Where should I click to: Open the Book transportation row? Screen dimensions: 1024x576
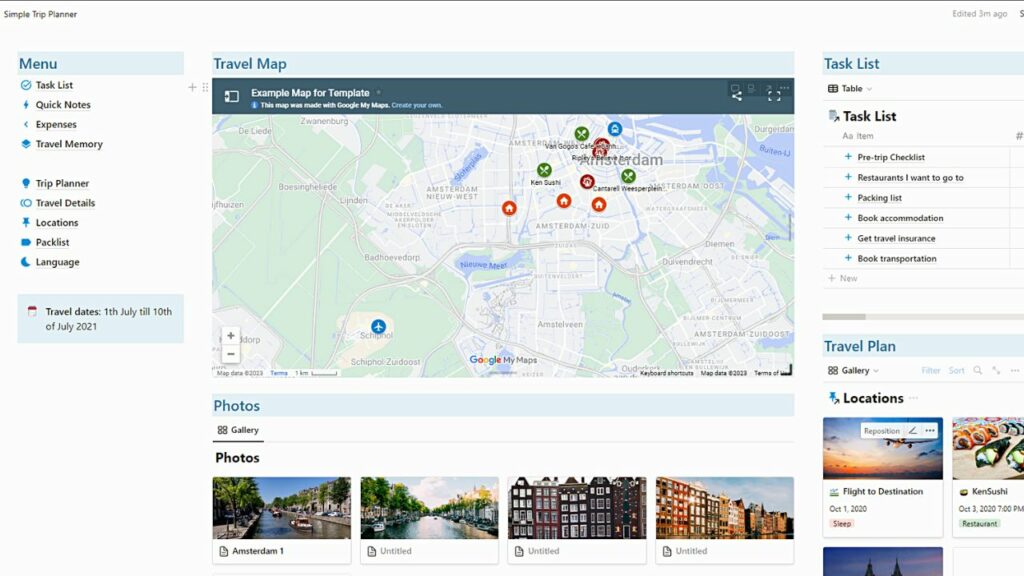(897, 259)
